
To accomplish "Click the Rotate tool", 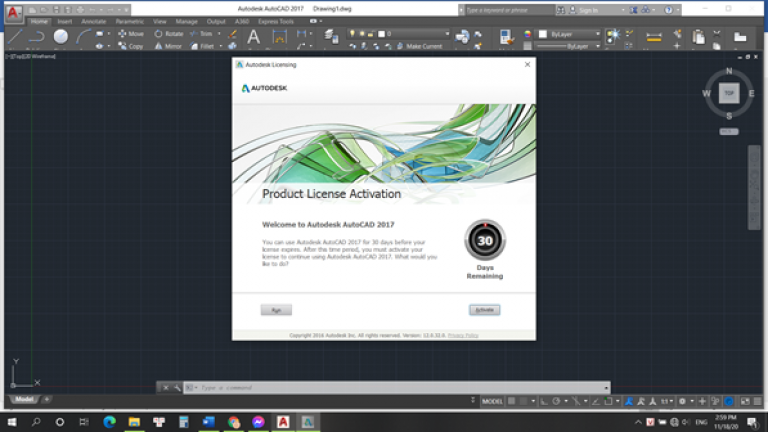I will (169, 34).
